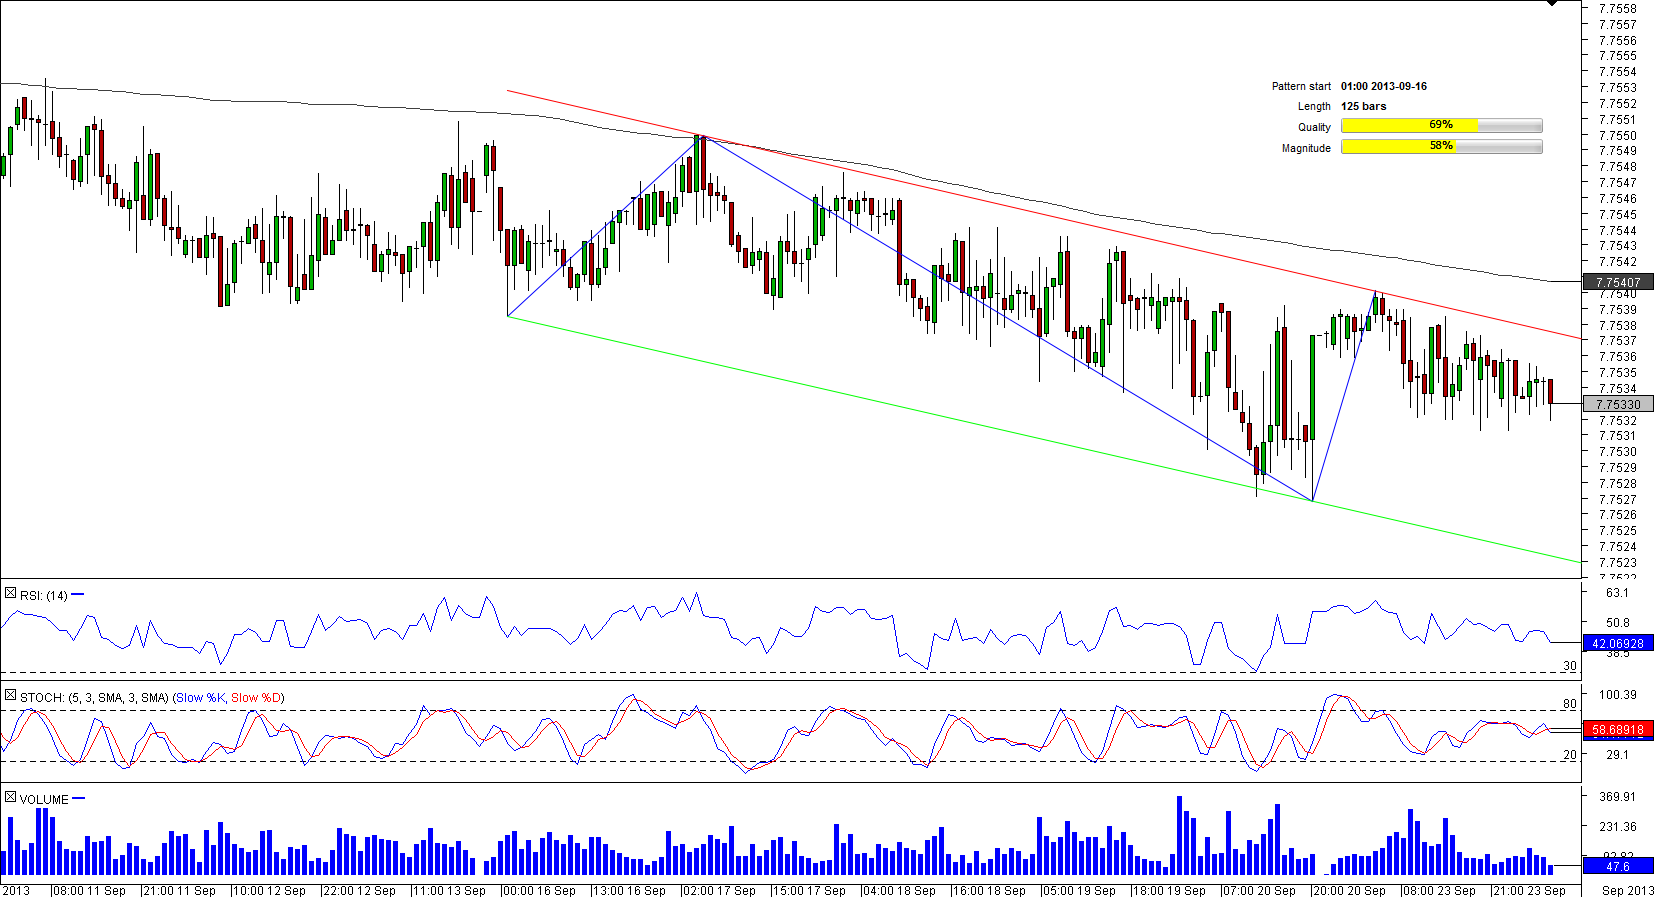Click the 02:00 17 Sep time label
Viewport: 1655px width, 897px height.
[720, 890]
